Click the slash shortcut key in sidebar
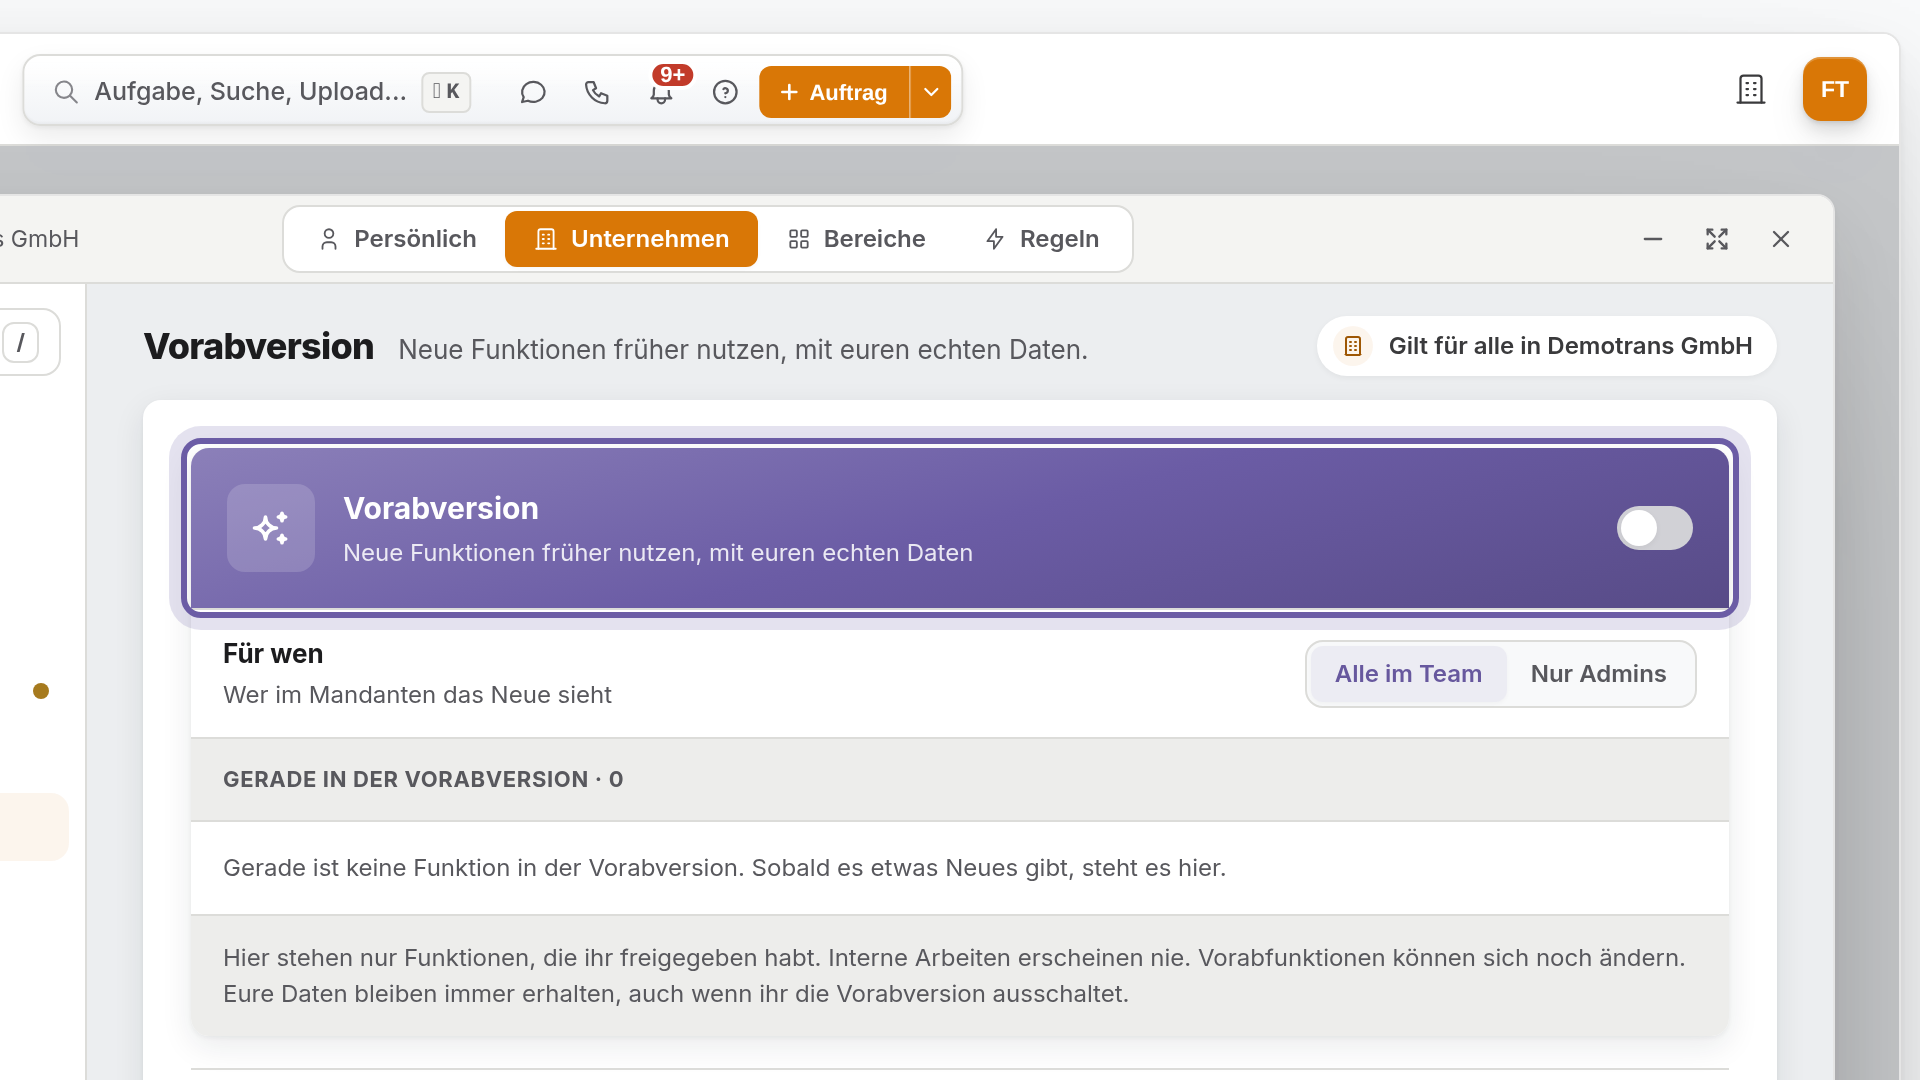Image resolution: width=1920 pixels, height=1080 pixels. pyautogui.click(x=21, y=342)
